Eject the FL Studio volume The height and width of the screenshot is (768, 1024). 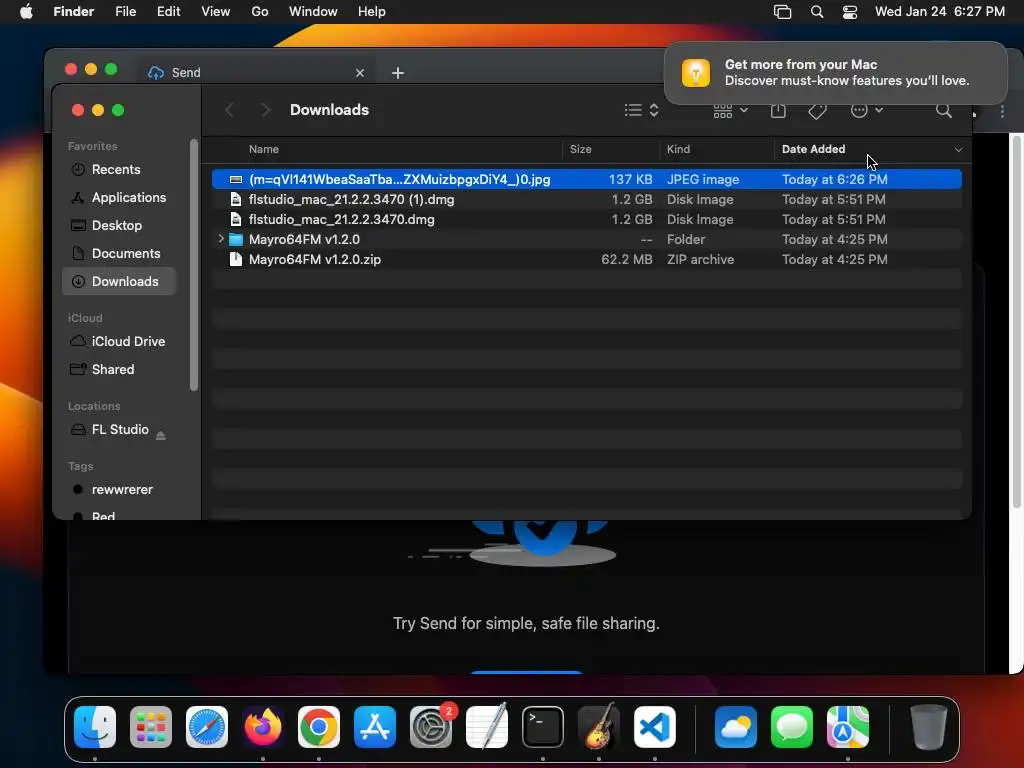pos(161,435)
